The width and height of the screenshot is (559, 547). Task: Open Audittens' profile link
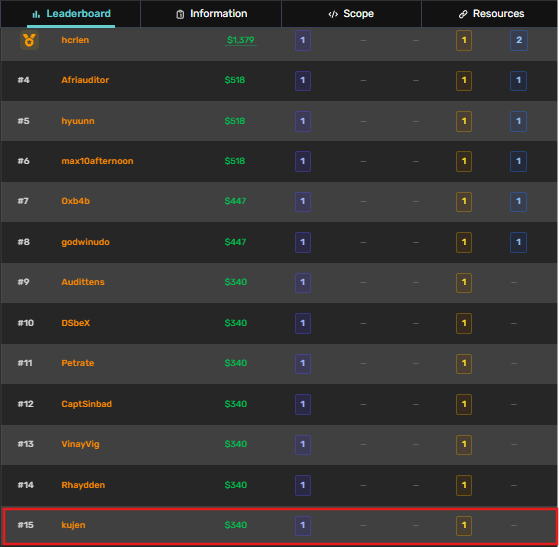pos(83,282)
